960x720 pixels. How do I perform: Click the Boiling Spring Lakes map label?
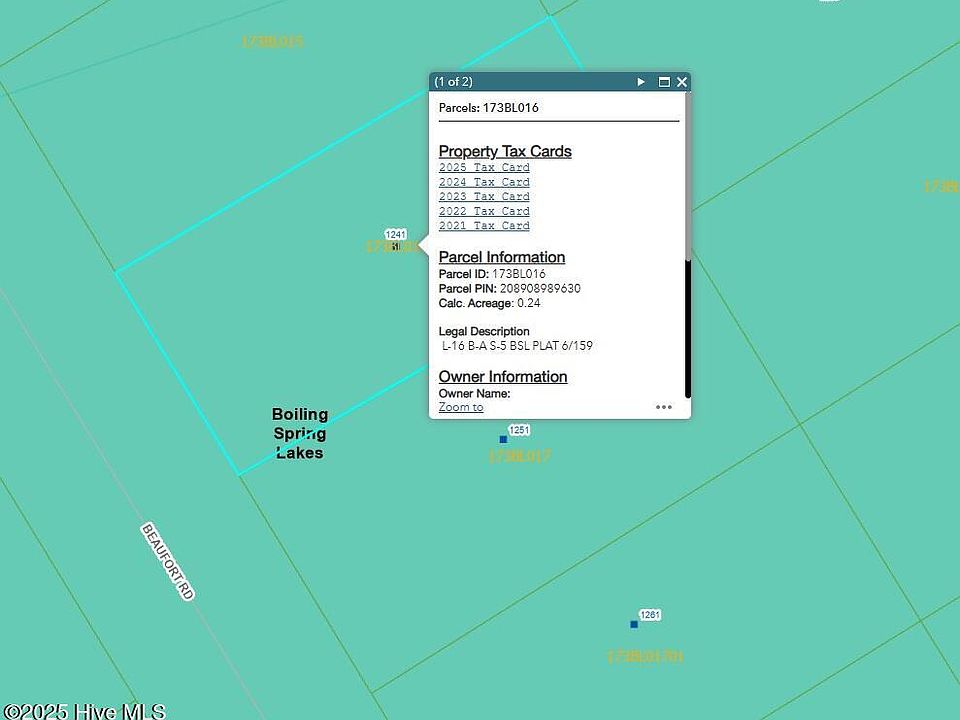pyautogui.click(x=299, y=433)
